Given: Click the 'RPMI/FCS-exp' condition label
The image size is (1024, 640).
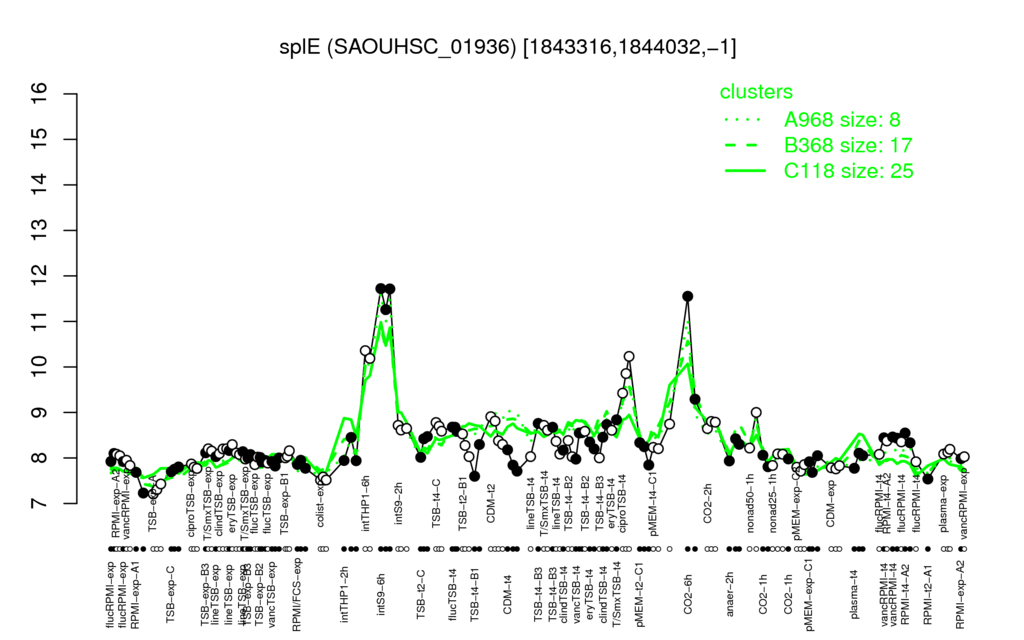Looking at the screenshot, I should tap(297, 594).
